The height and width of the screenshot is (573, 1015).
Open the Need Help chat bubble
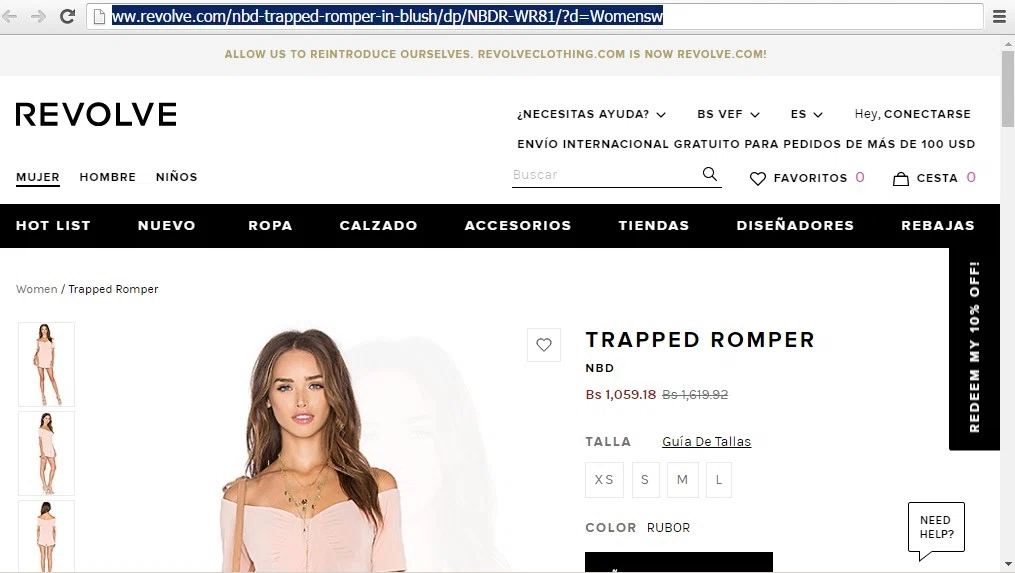937,530
